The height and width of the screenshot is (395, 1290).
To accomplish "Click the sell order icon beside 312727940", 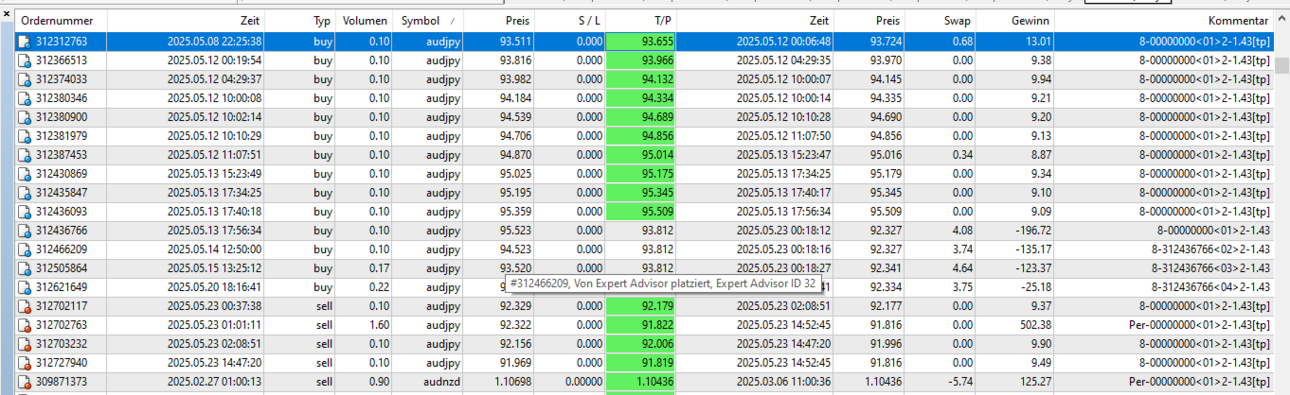I will (x=24, y=364).
